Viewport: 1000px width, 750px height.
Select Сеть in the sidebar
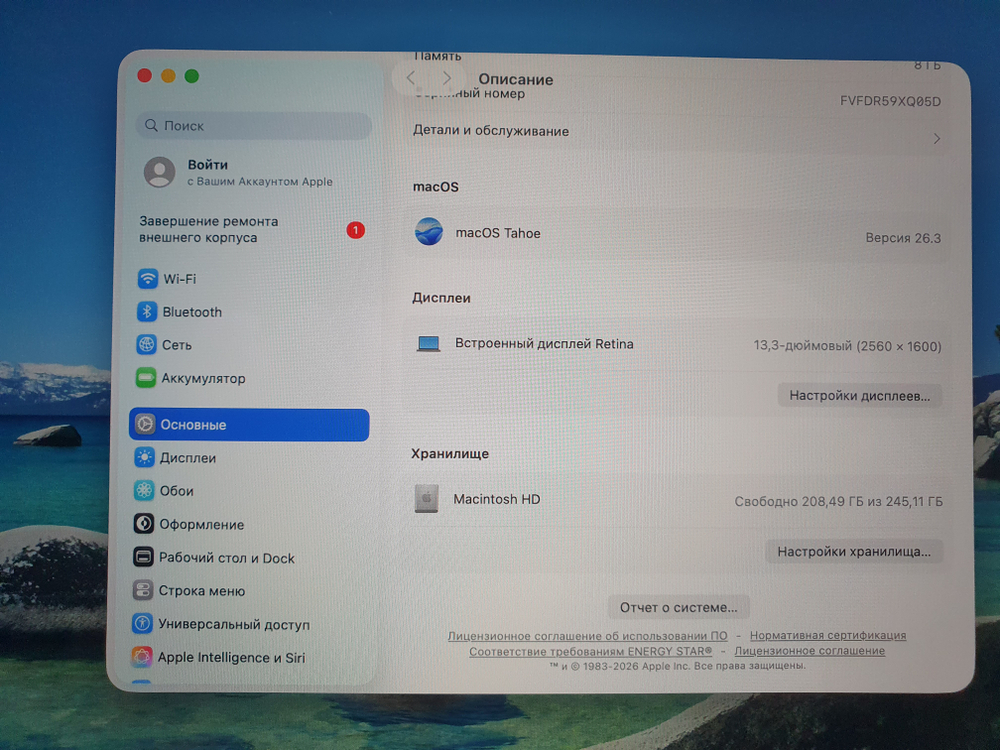249,345
